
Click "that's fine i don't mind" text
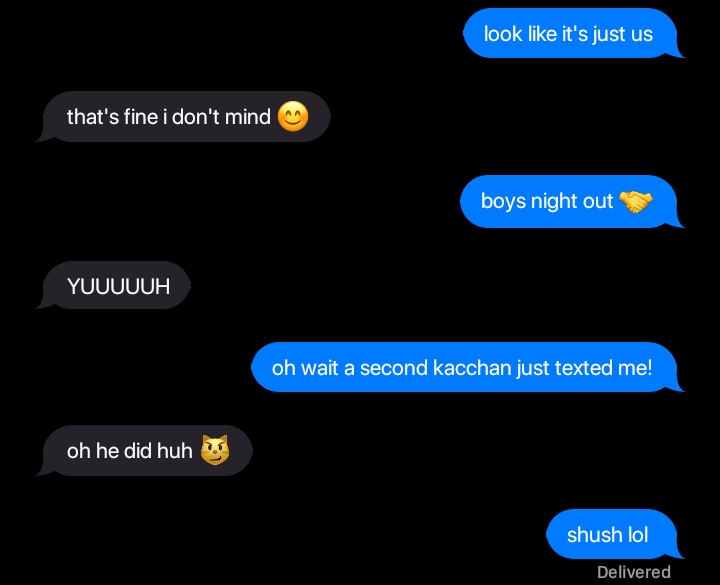point(169,117)
